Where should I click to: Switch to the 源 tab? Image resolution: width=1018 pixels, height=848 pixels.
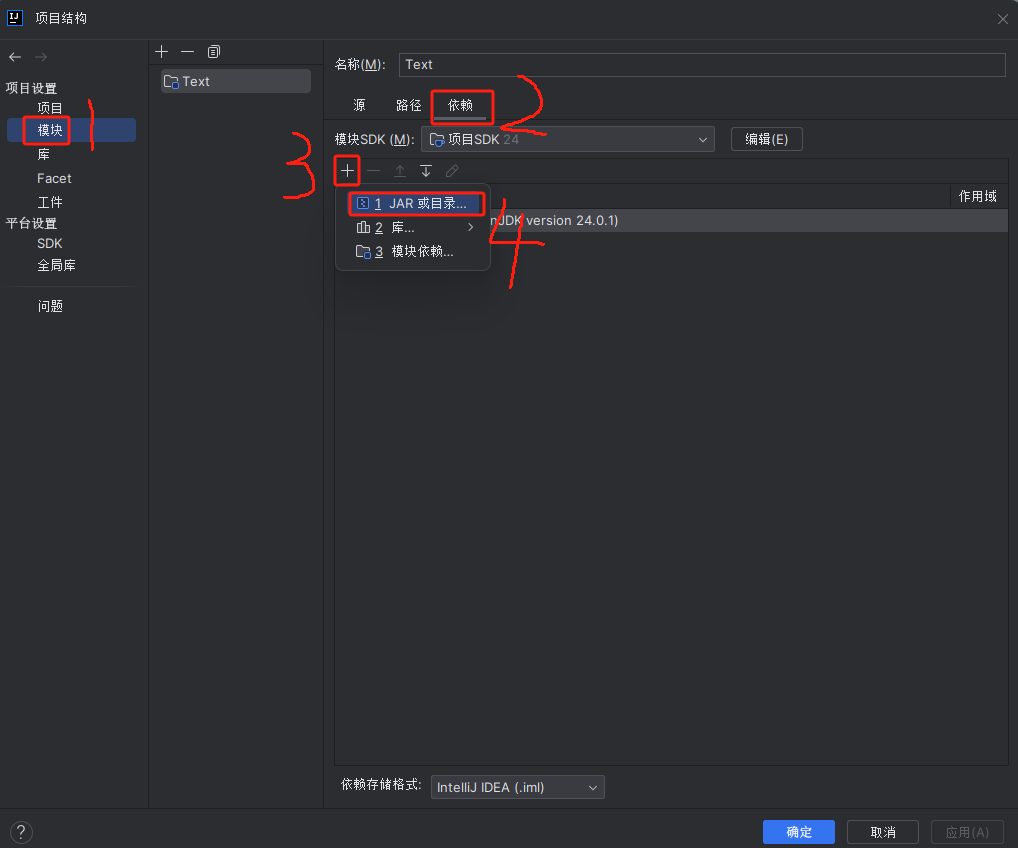(359, 104)
